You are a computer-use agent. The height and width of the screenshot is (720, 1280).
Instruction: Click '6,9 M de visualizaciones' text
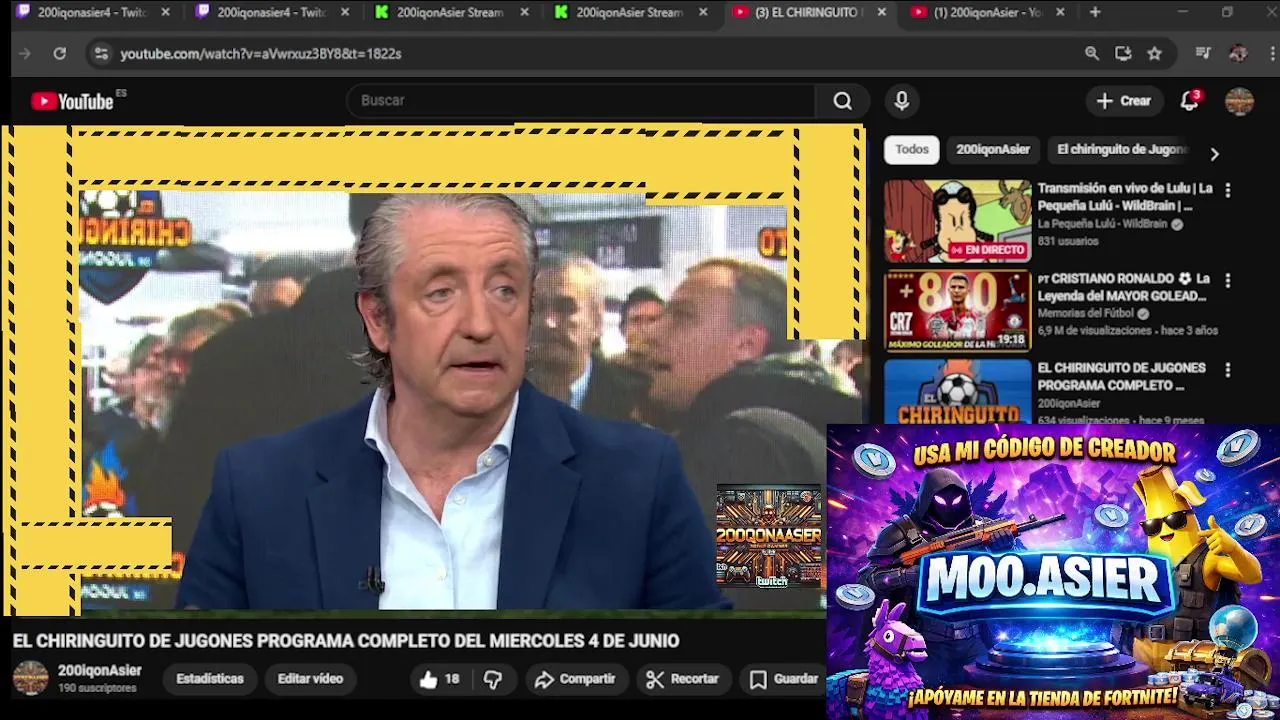pos(1095,330)
